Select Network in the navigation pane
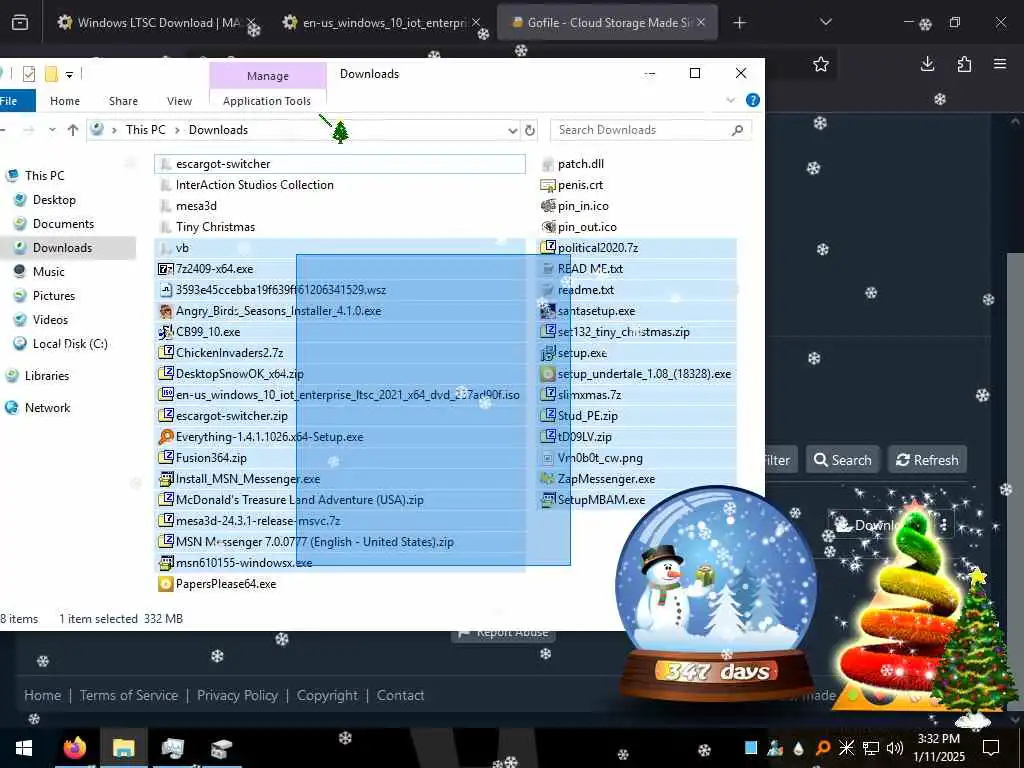Image resolution: width=1024 pixels, height=768 pixels. [47, 408]
